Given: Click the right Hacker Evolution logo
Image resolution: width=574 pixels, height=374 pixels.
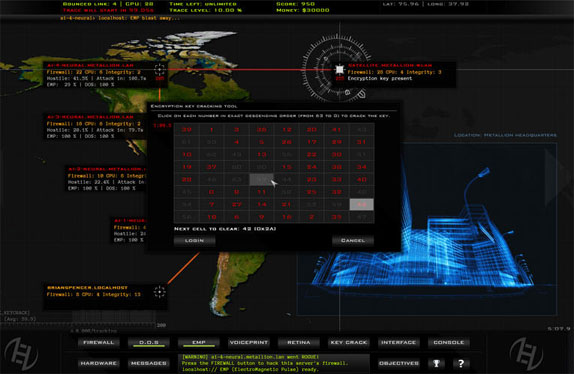Looking at the screenshot, I should tap(526, 354).
